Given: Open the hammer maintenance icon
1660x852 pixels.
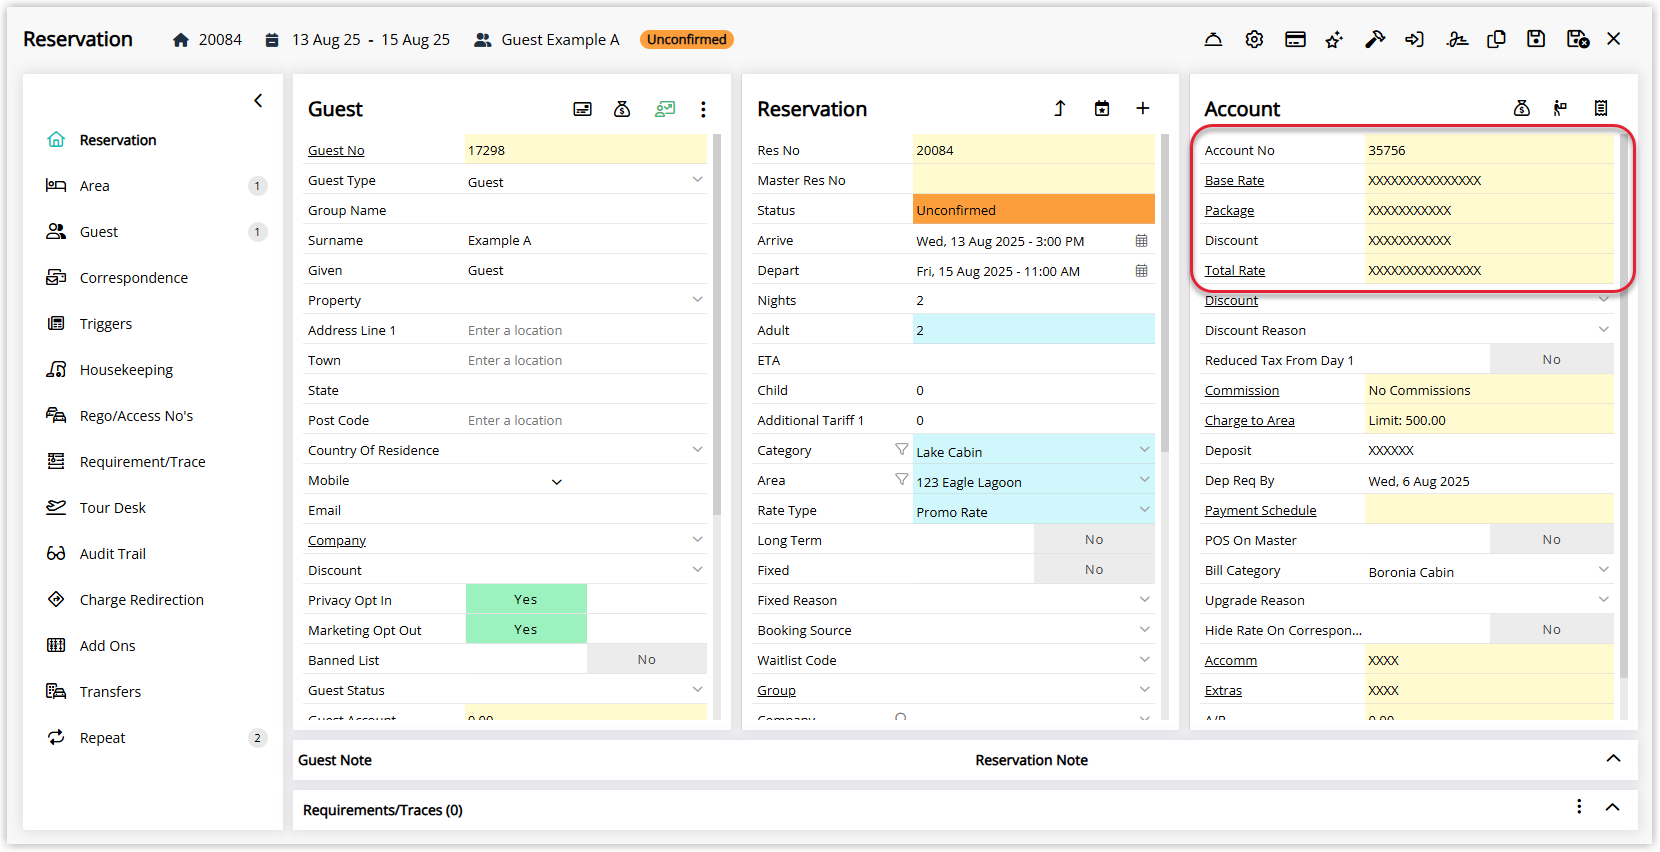Looking at the screenshot, I should 1375,39.
